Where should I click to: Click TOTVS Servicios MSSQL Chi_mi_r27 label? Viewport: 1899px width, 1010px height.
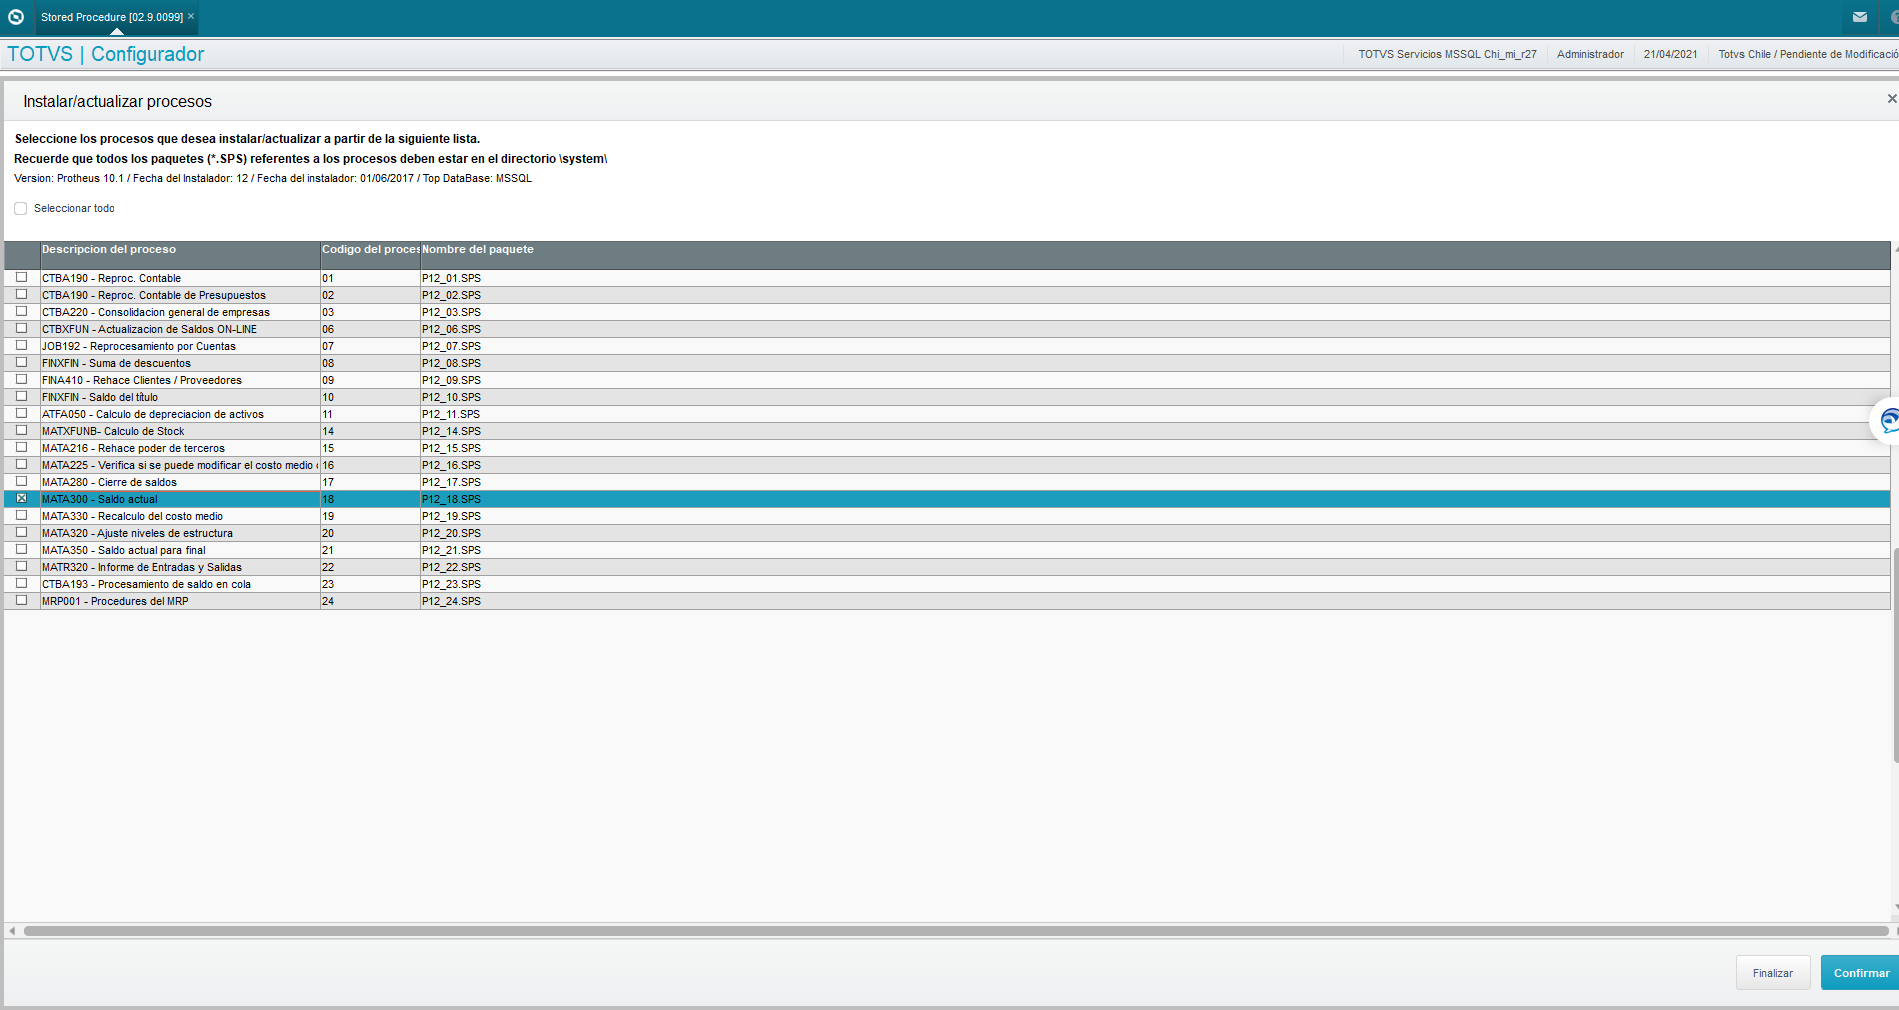[x=1447, y=54]
